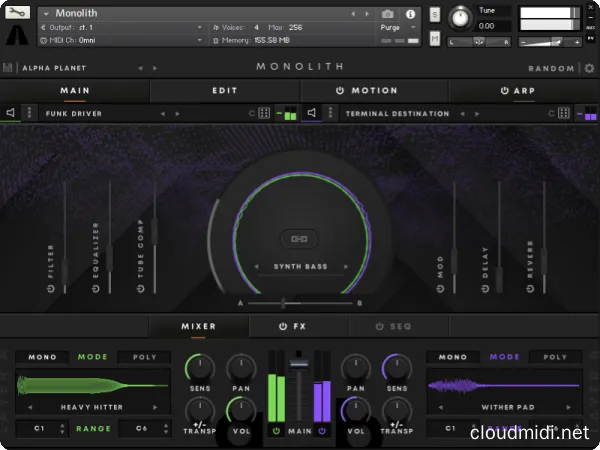Viewport: 600px width, 450px height.
Task: Open settings gear next to RANDOM
Action: click(x=589, y=68)
